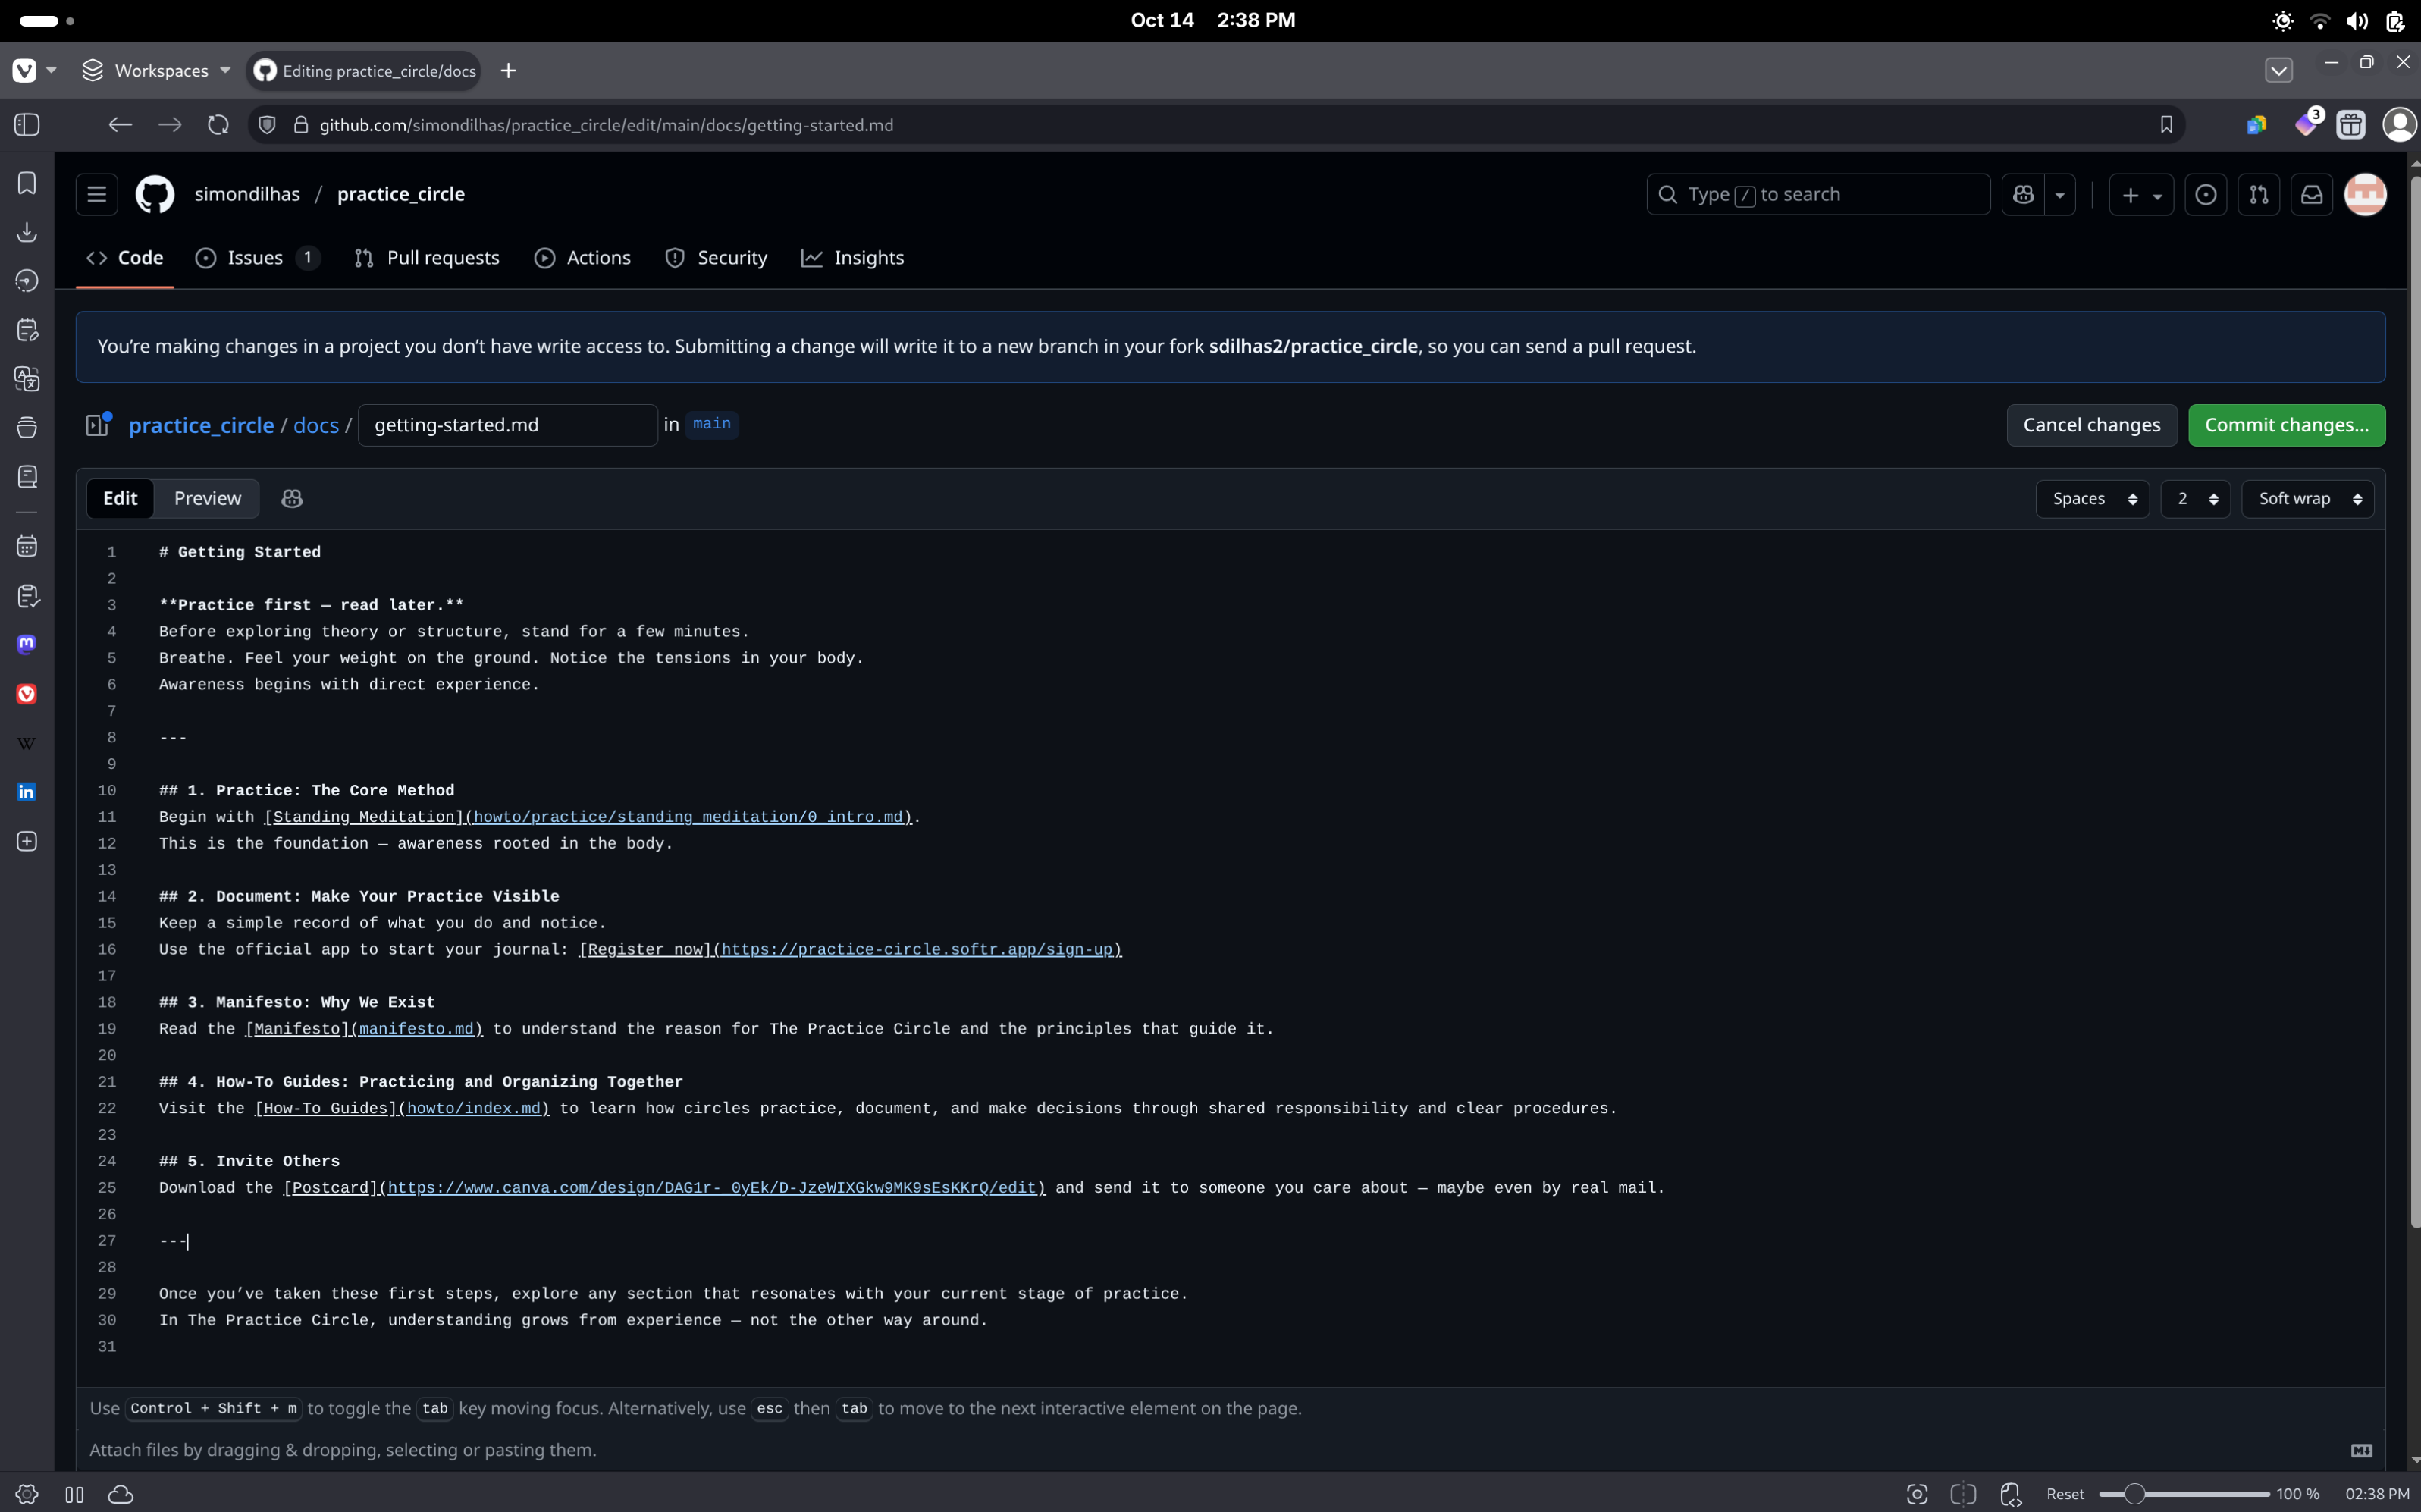Expand the file tree side panel icon
2421x1512 pixels.
point(97,425)
